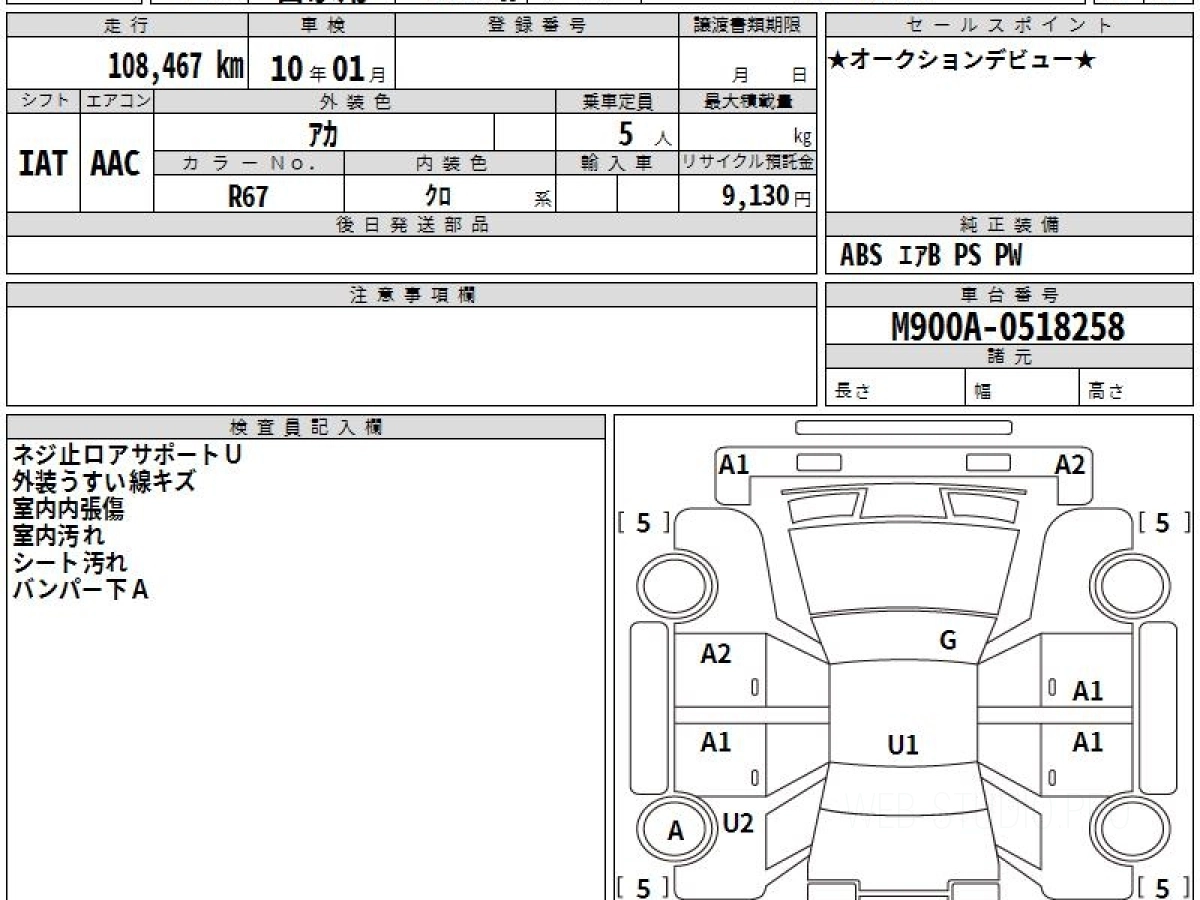Image resolution: width=1200 pixels, height=900 pixels.
Task: Click the G mark on the windshield
Action: [x=948, y=641]
